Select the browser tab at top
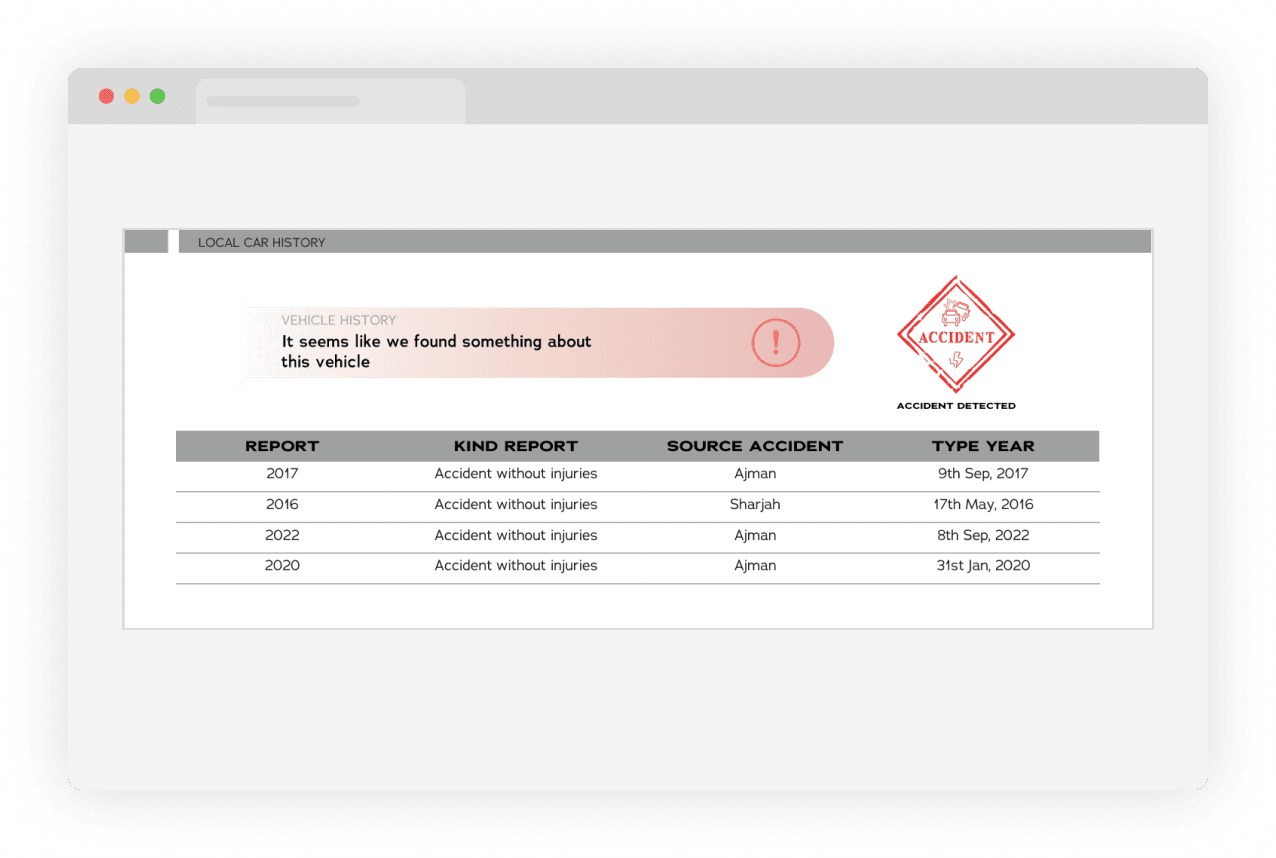 coord(330,101)
